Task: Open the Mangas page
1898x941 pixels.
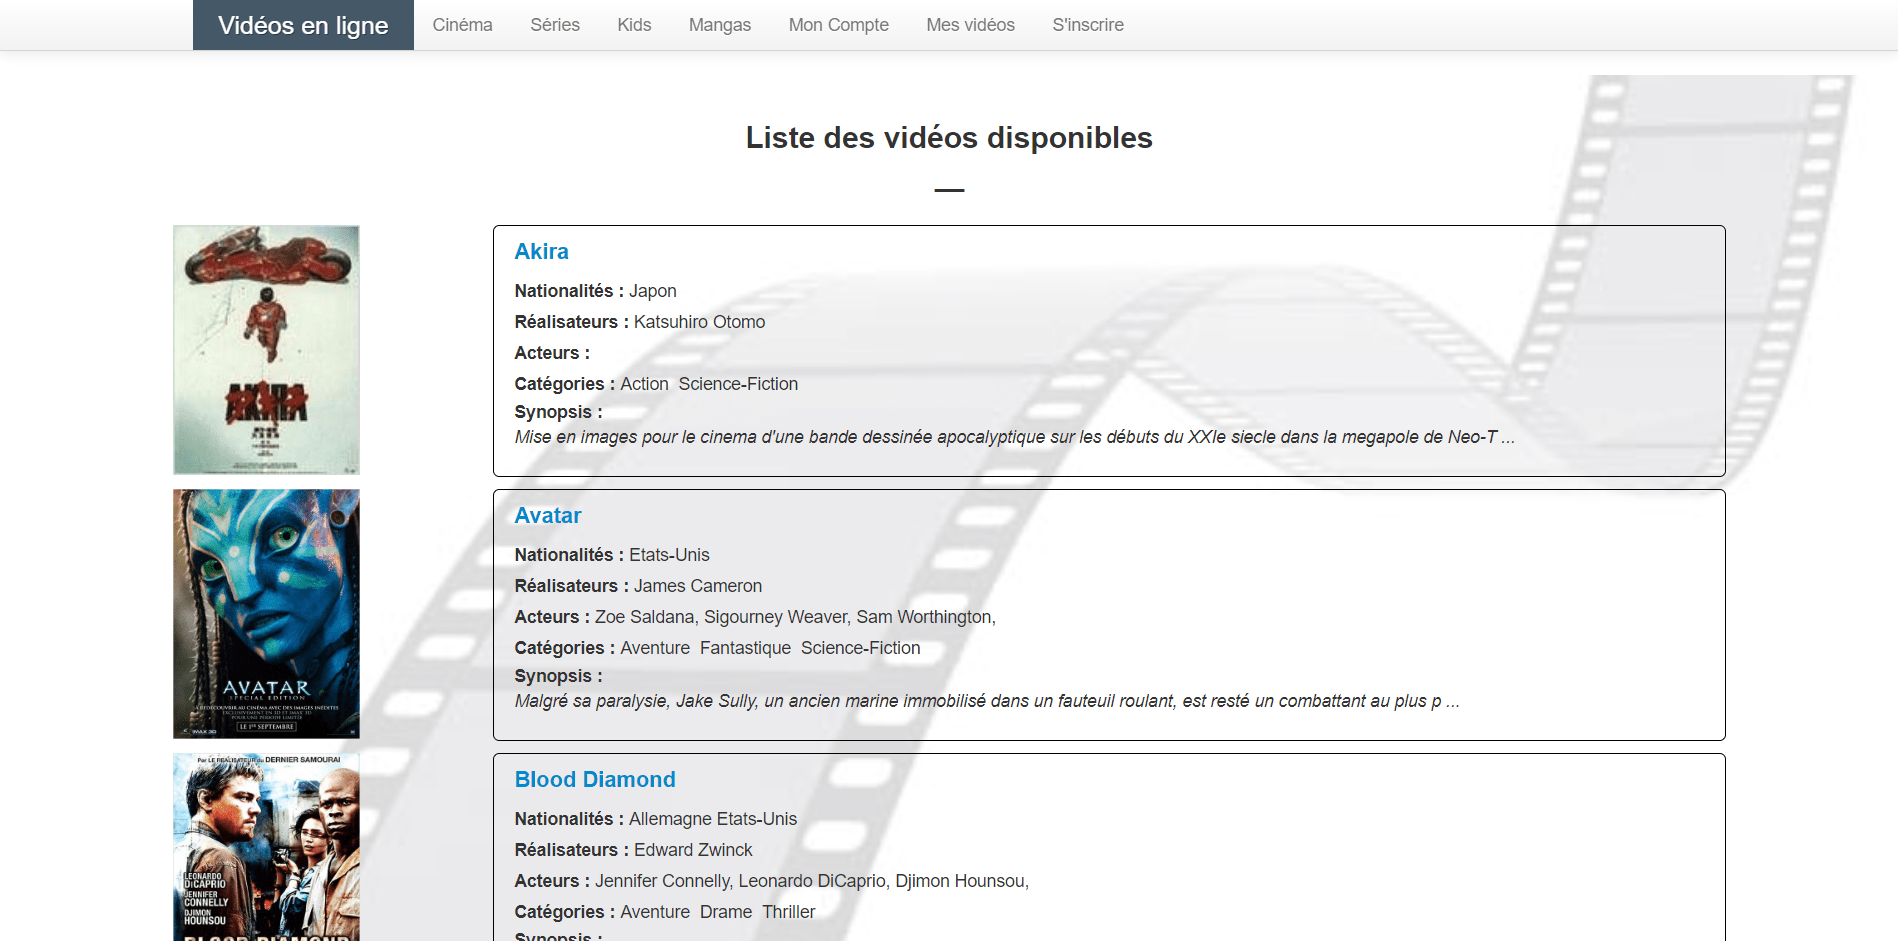Action: click(719, 25)
